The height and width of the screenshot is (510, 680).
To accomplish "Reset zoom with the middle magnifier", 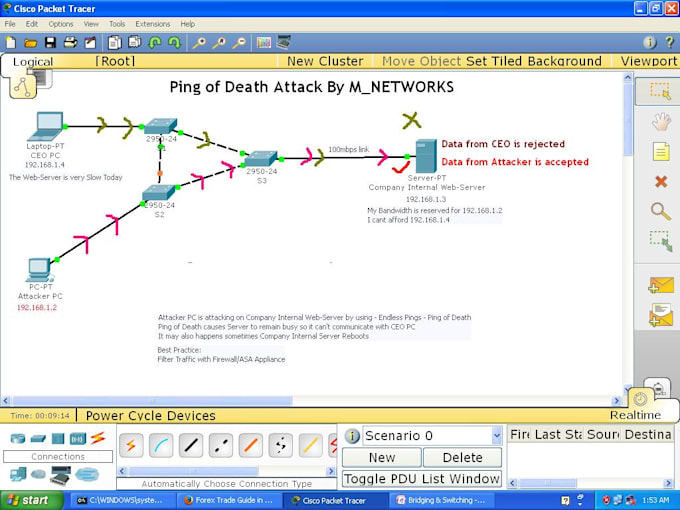I will click(219, 42).
